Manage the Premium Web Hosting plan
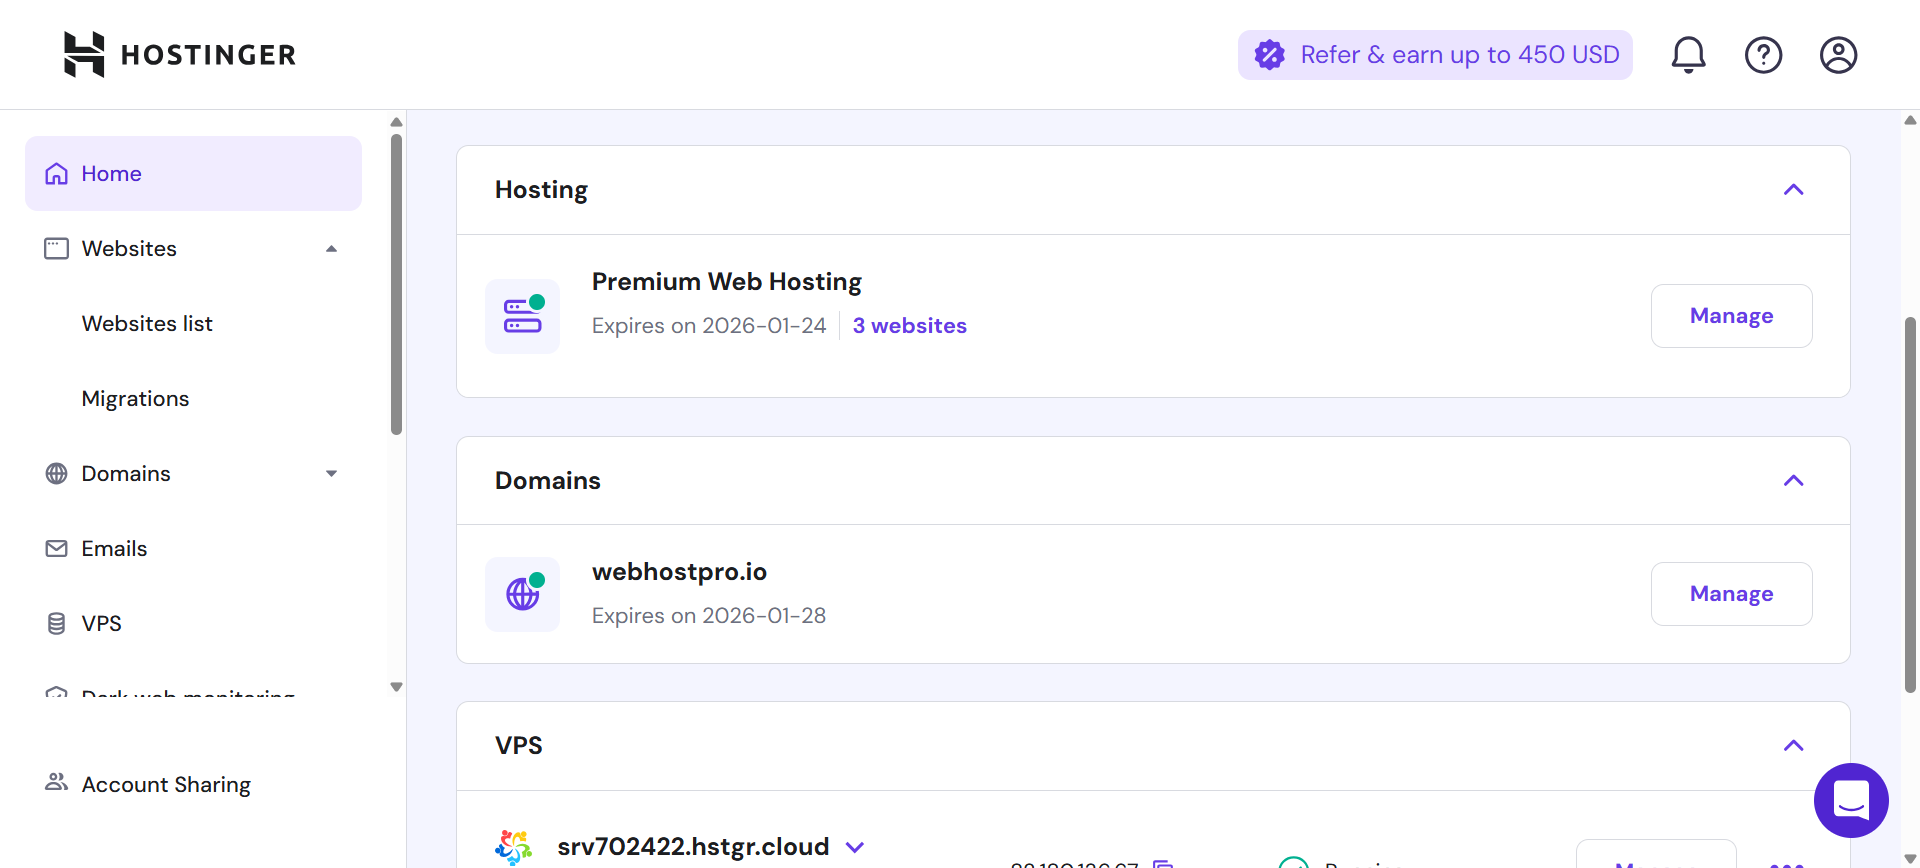Image resolution: width=1920 pixels, height=868 pixels. click(x=1731, y=316)
